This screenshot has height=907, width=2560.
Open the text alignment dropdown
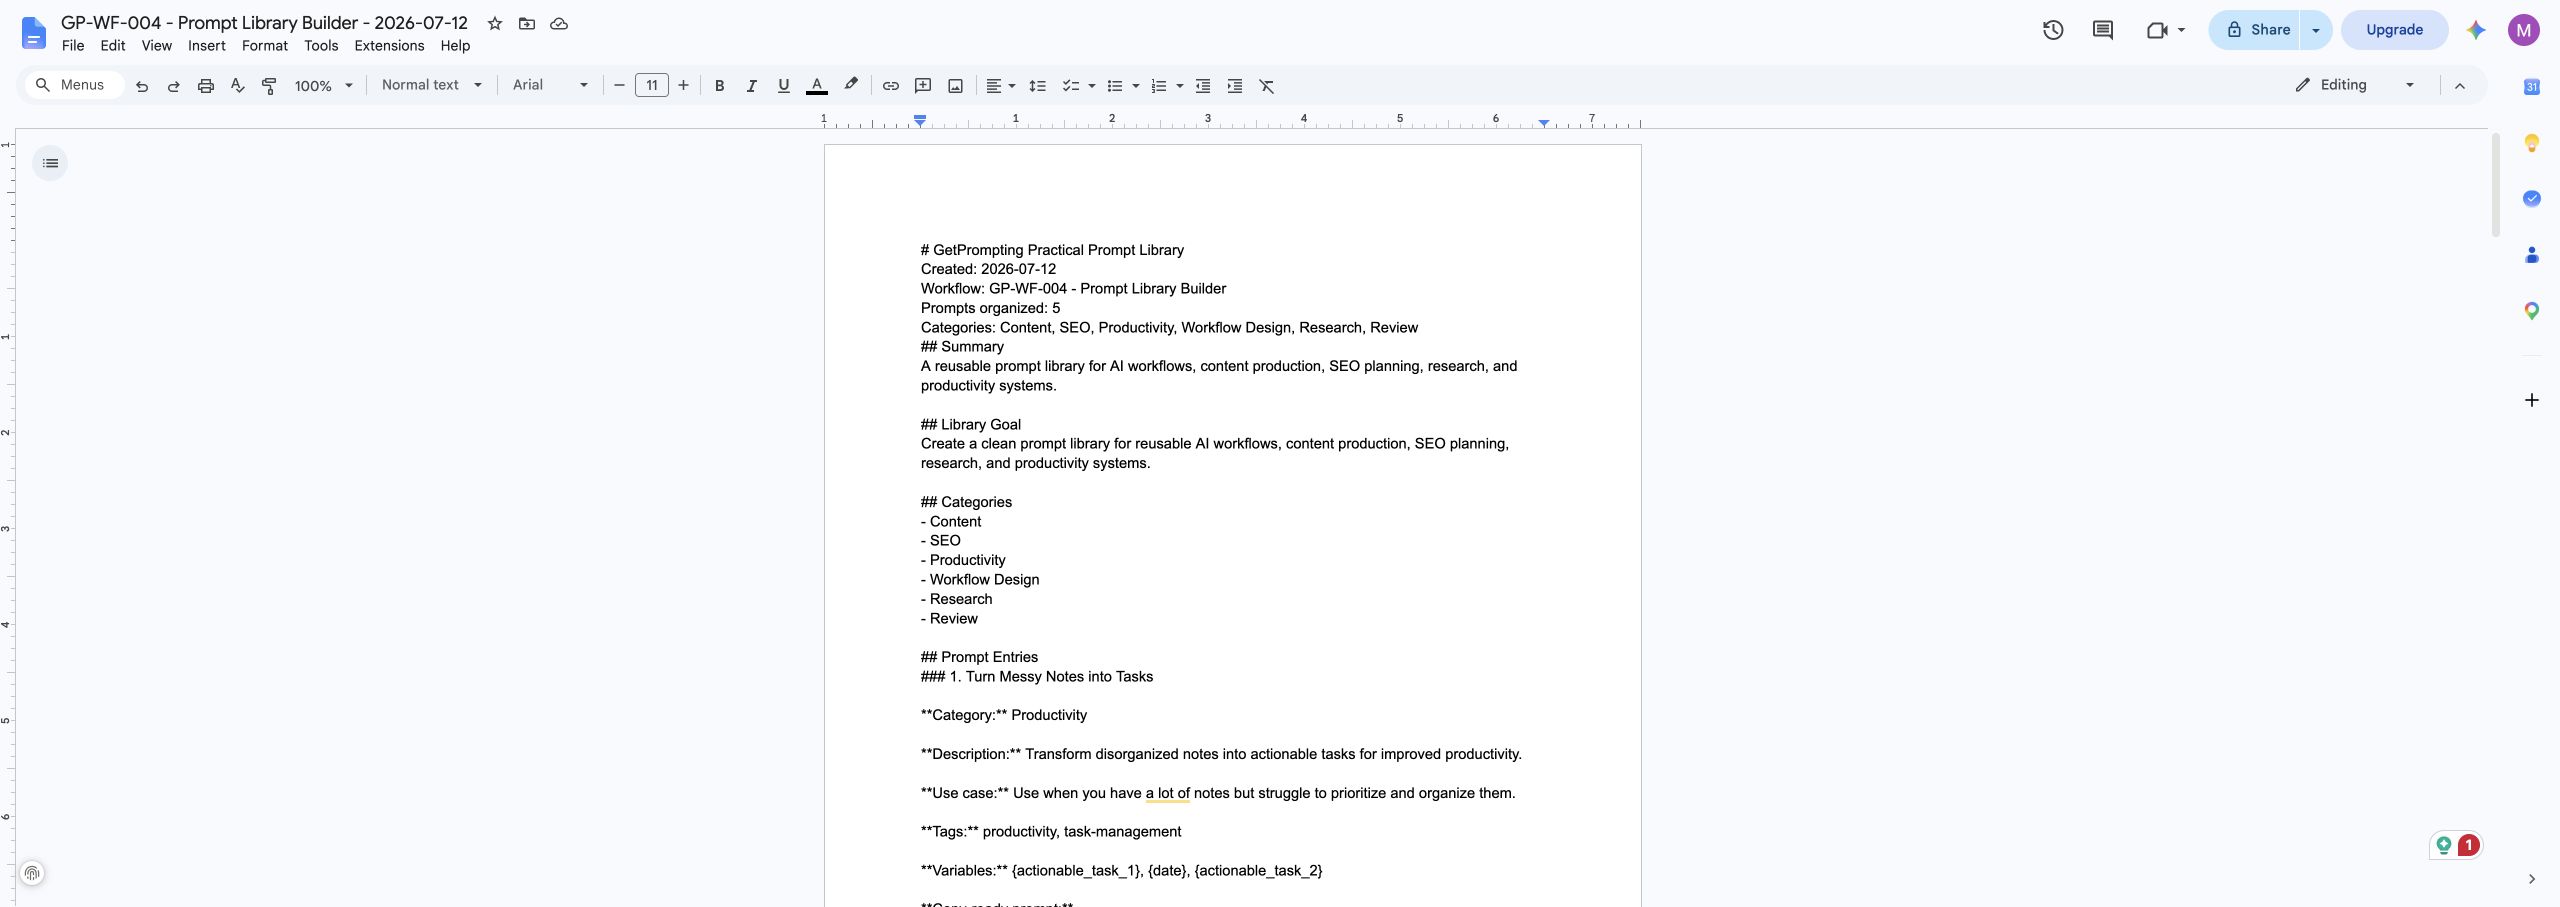[x=1000, y=86]
